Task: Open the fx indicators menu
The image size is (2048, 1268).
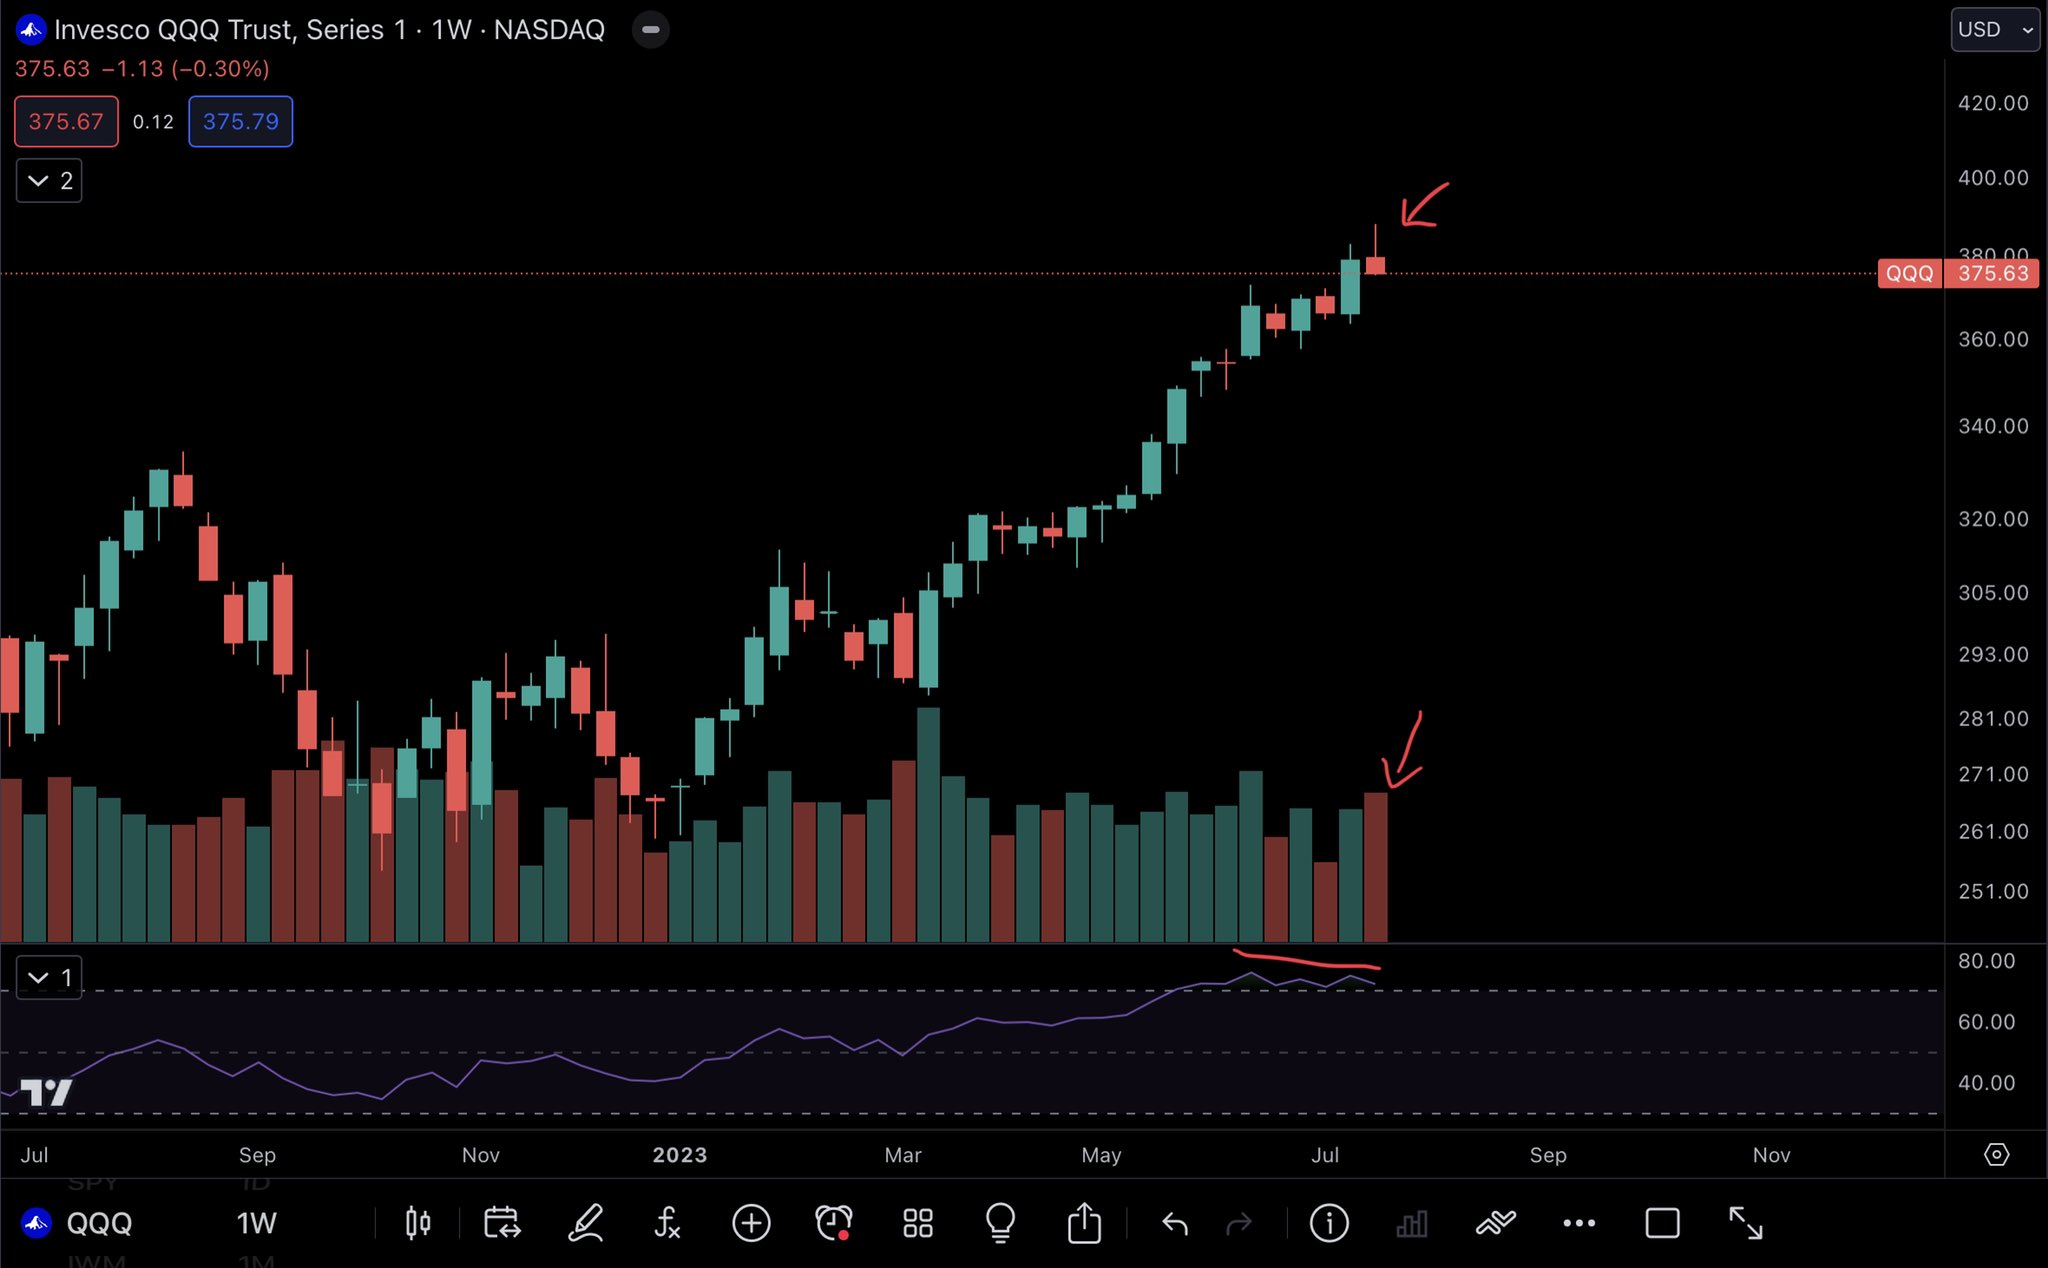Action: tap(667, 1222)
